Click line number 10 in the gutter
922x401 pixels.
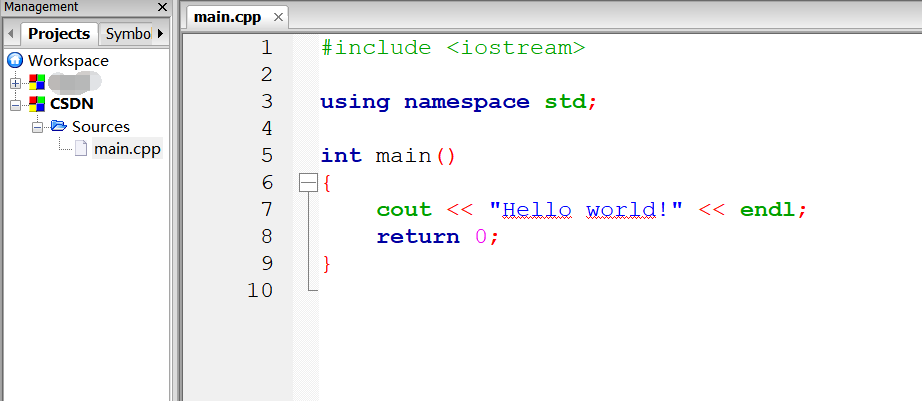[x=260, y=290]
